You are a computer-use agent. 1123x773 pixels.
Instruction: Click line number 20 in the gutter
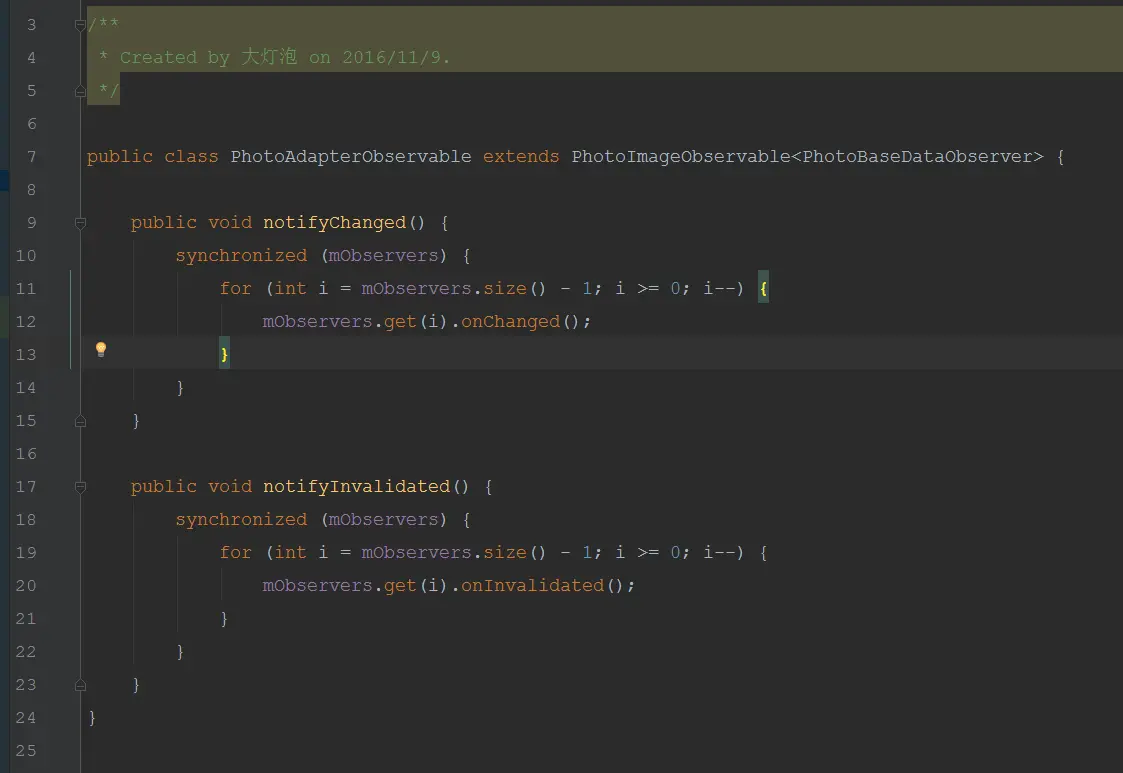[26, 585]
